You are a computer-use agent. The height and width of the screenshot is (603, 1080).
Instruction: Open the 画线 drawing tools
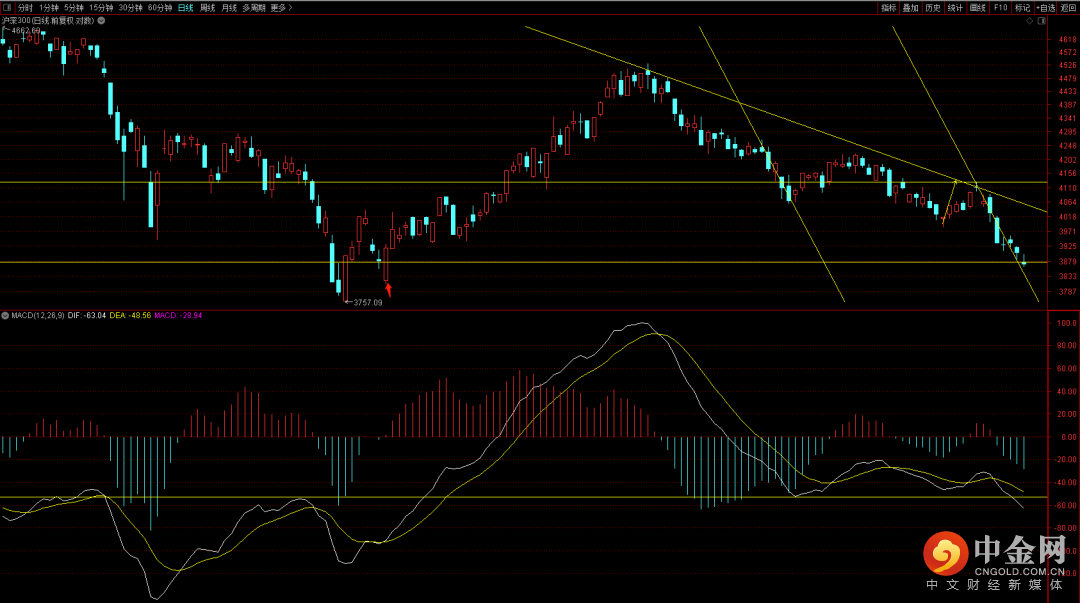click(x=978, y=7)
